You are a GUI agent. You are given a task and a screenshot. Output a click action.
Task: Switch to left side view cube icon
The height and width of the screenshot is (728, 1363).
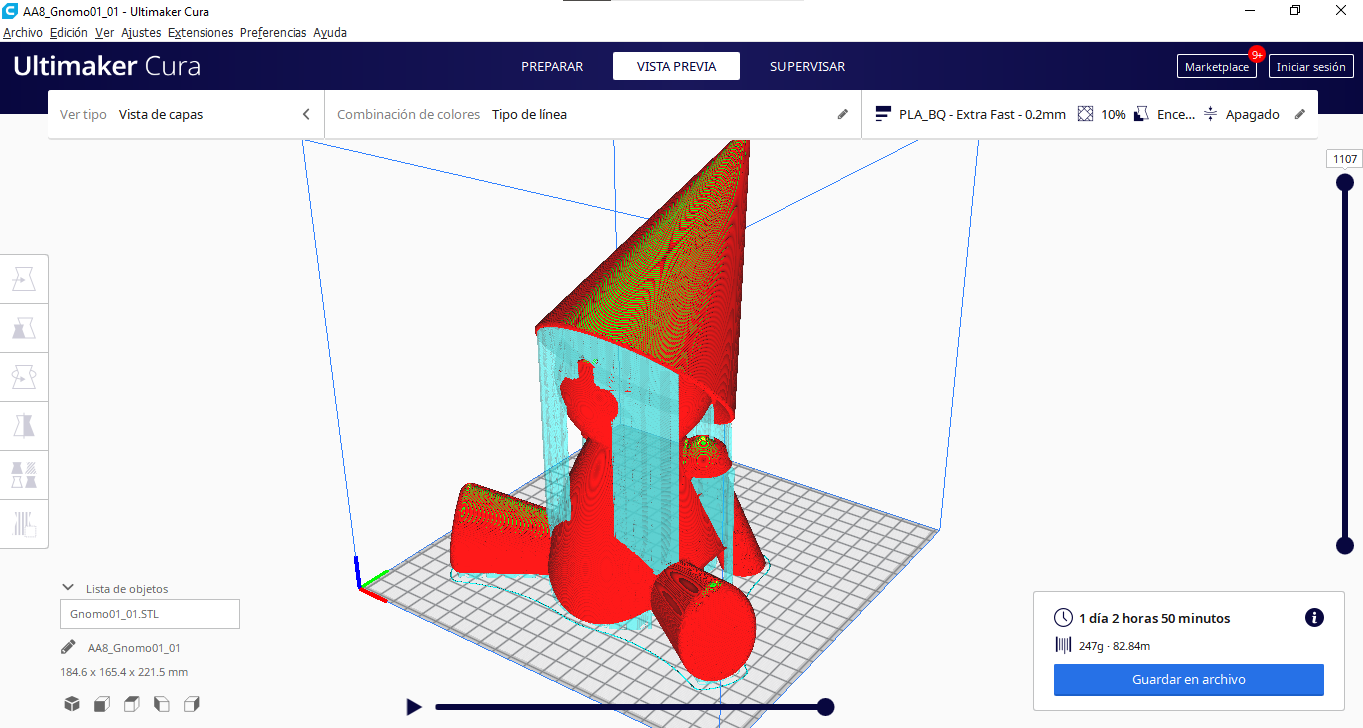pyautogui.click(x=161, y=704)
